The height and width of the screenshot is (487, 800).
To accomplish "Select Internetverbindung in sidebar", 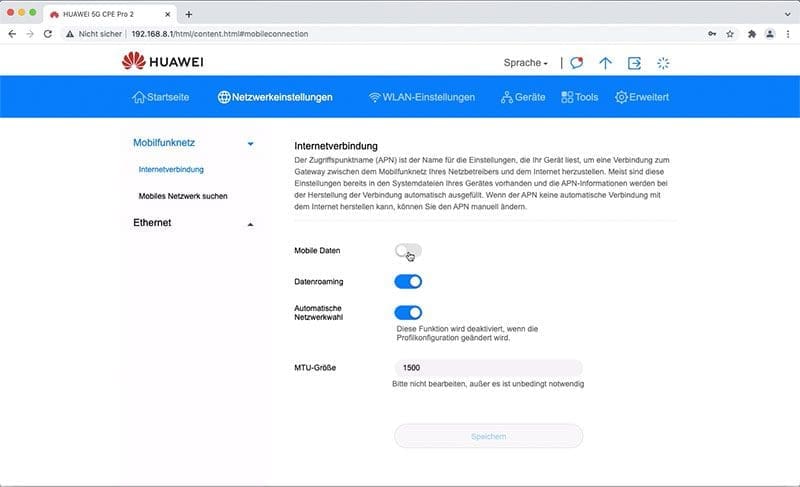I will pos(171,169).
